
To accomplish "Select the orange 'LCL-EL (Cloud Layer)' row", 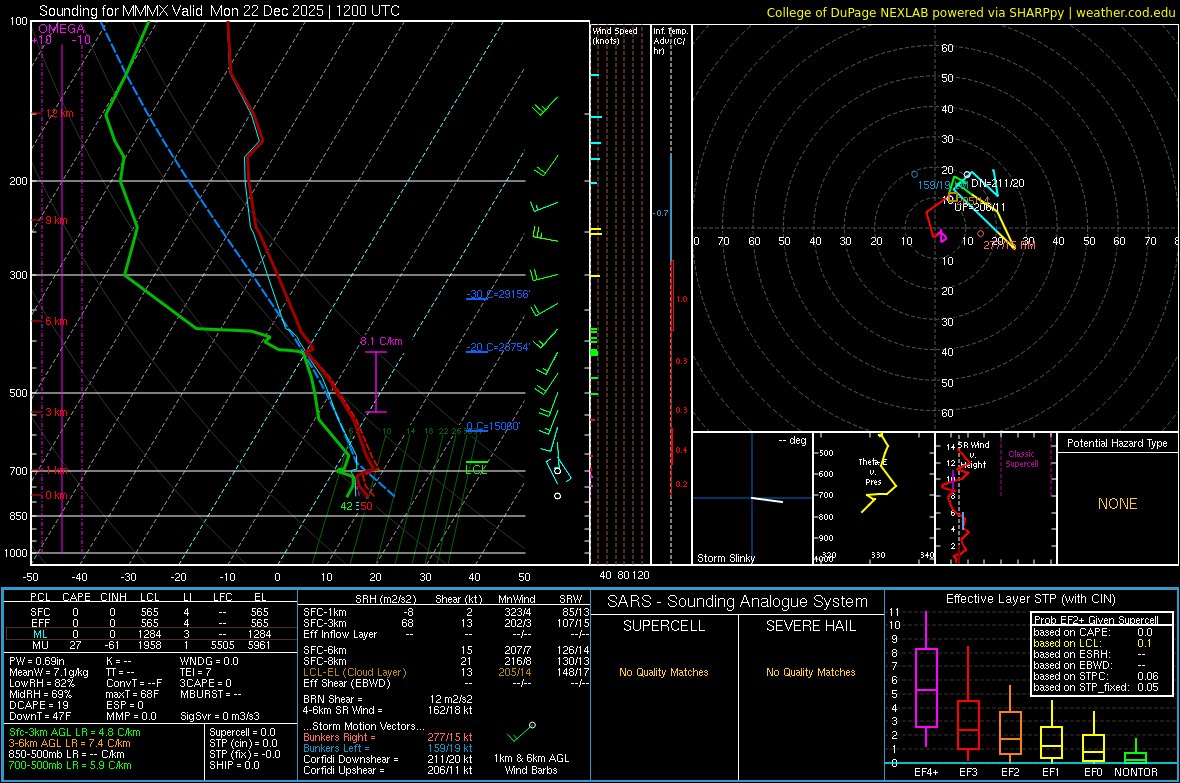I will [446, 672].
